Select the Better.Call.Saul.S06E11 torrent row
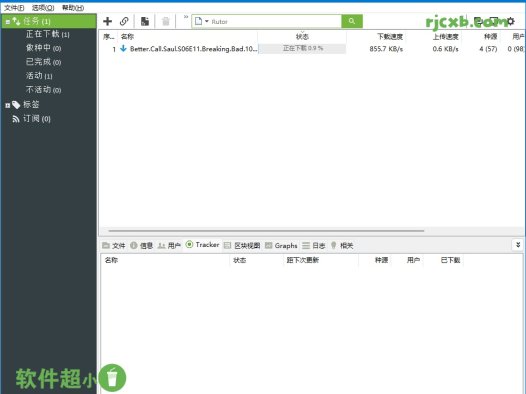The width and height of the screenshot is (526, 394). (312, 49)
